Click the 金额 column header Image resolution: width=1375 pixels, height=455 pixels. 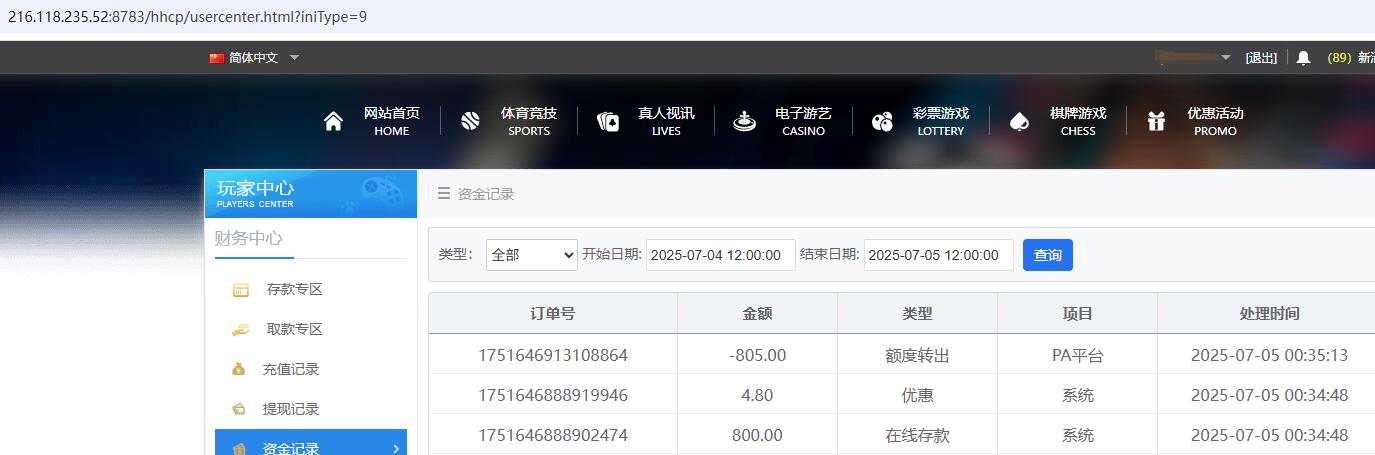pos(757,313)
